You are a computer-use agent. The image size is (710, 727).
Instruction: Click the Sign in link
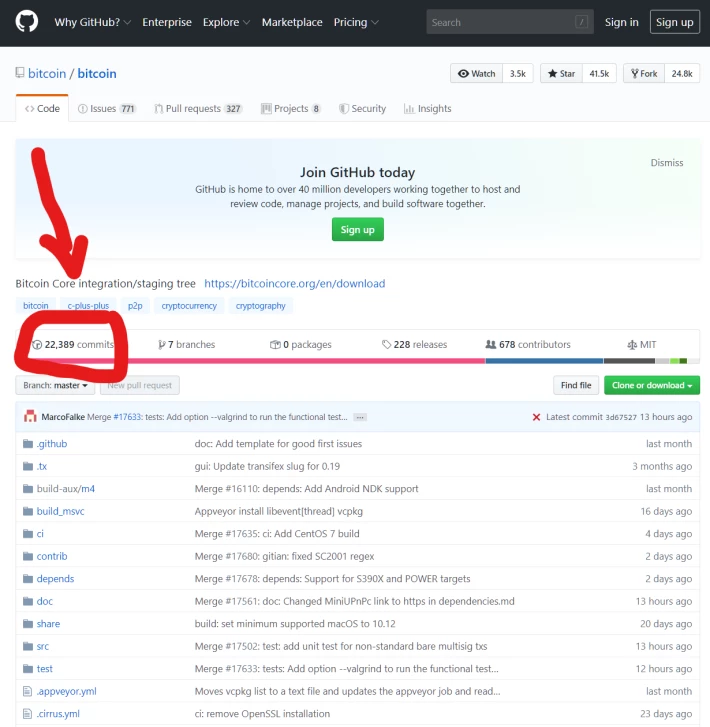click(621, 22)
